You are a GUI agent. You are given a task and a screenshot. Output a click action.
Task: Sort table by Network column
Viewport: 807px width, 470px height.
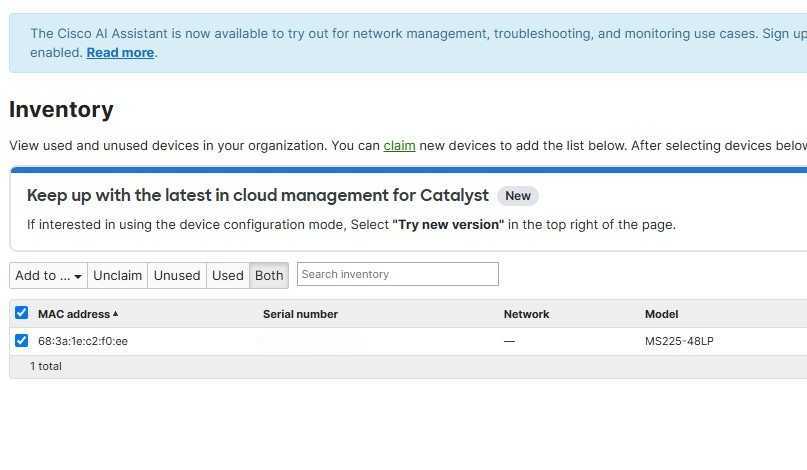click(526, 314)
